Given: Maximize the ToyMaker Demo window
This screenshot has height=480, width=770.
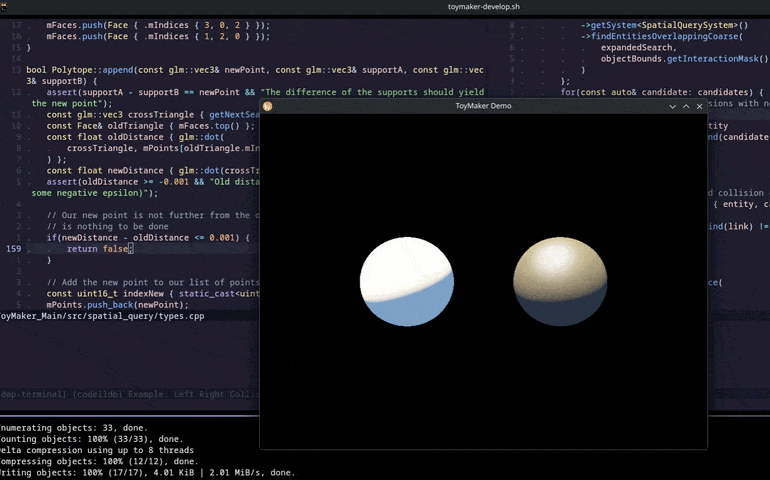Looking at the screenshot, I should click(686, 107).
